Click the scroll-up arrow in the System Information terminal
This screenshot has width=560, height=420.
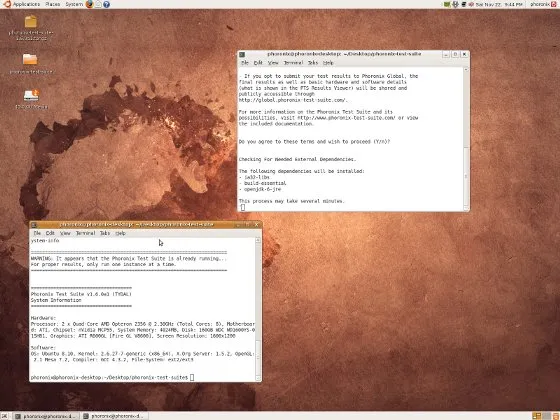click(258, 240)
